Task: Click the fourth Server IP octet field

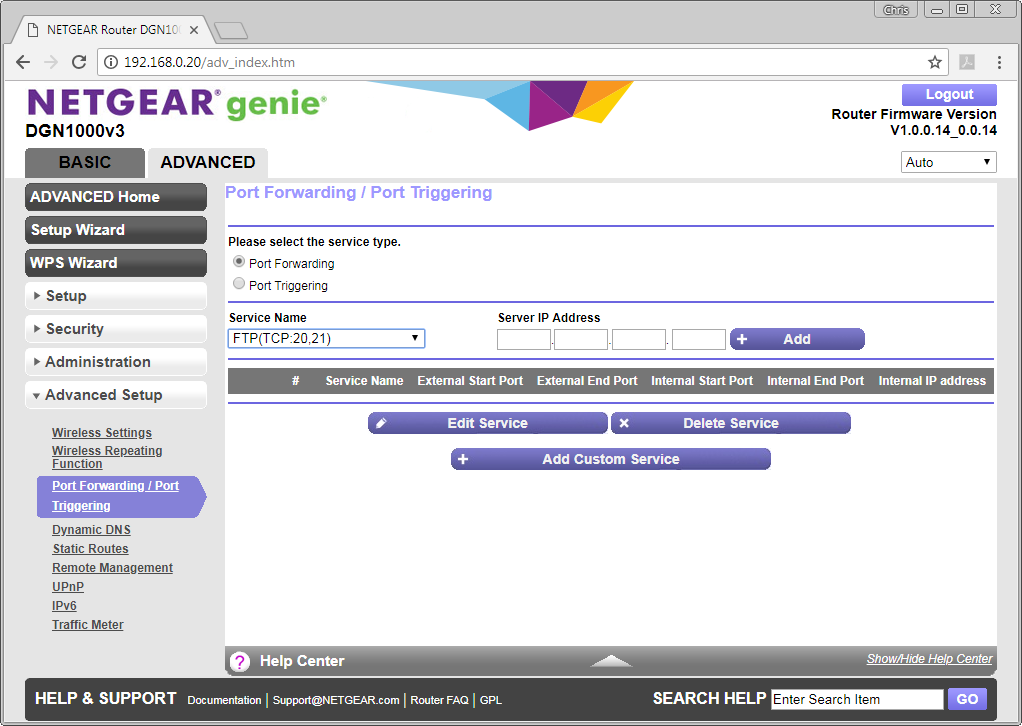Action: 699,340
